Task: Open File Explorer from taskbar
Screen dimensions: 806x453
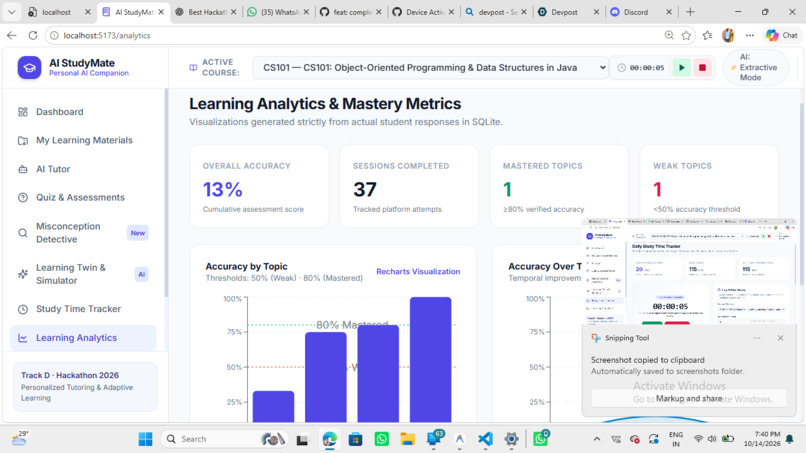Action: click(x=408, y=439)
